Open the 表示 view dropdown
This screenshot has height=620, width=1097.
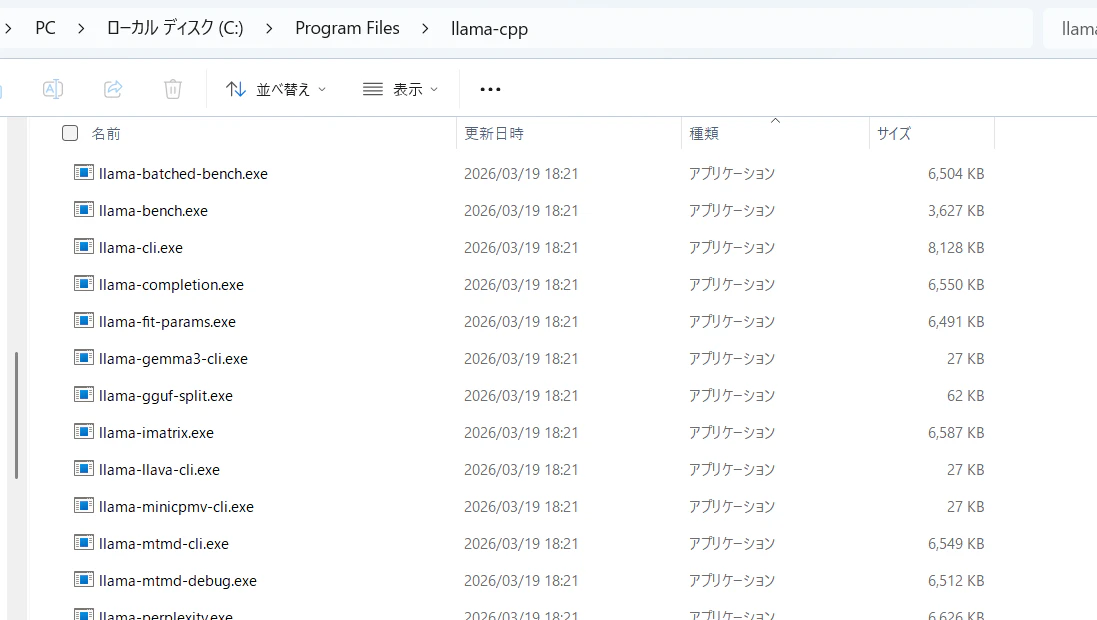tap(401, 89)
